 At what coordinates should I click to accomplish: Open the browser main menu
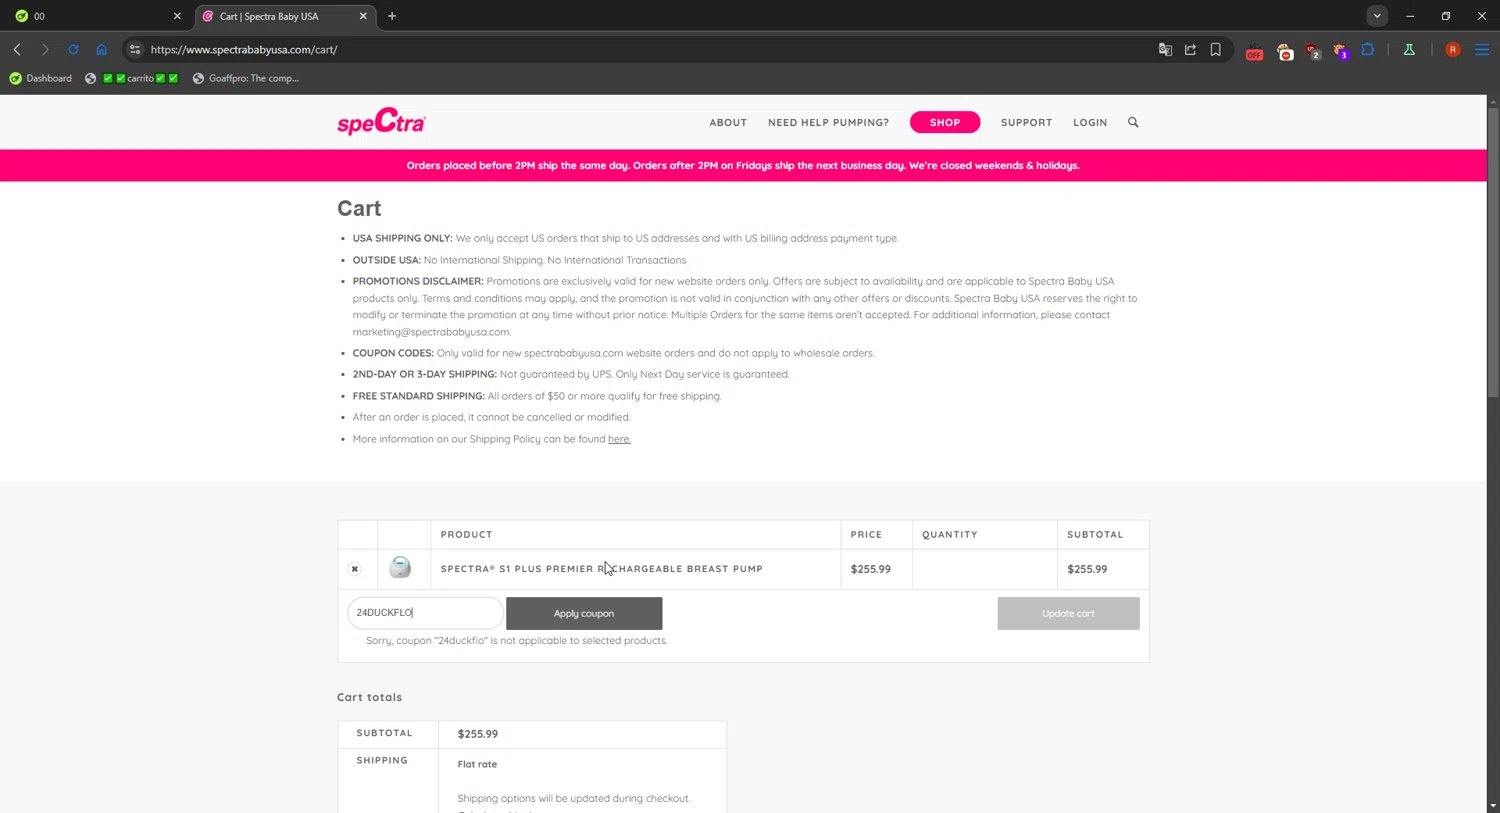(x=1482, y=49)
